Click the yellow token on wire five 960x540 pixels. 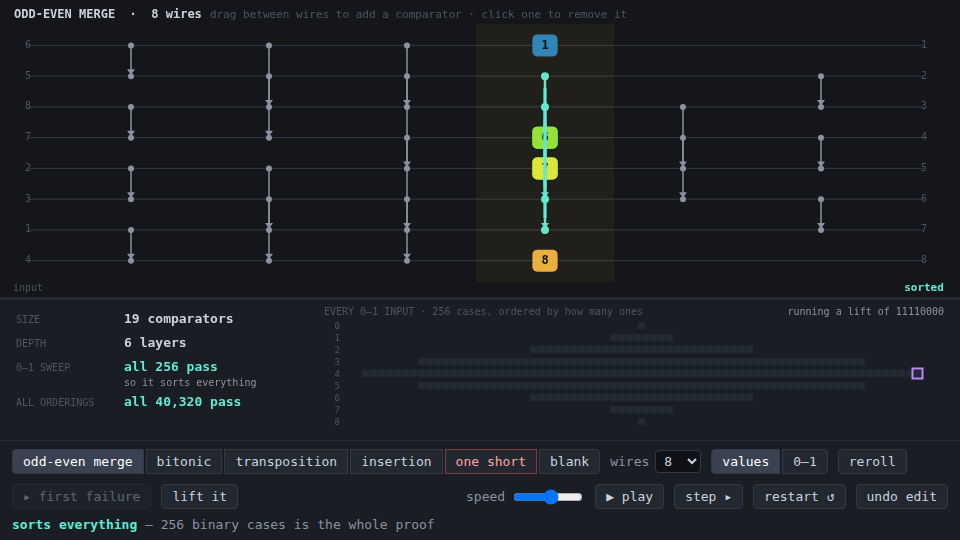coord(544,168)
